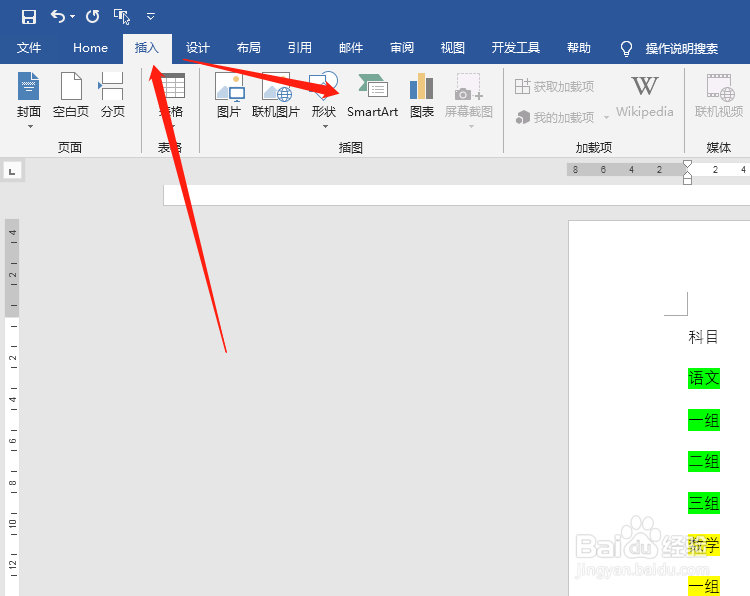Screen dimensions: 750x596
Task: Insert a page break with 分页
Action: click(112, 95)
